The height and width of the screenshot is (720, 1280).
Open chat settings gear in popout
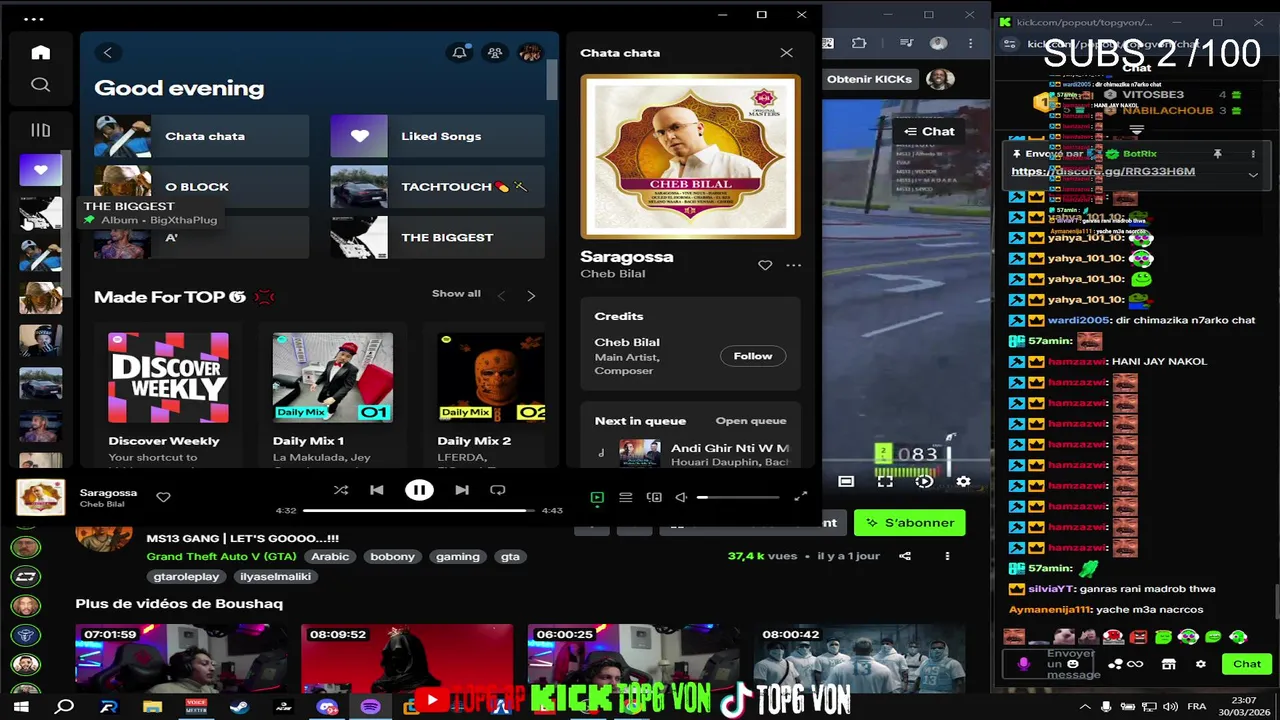pos(1201,664)
